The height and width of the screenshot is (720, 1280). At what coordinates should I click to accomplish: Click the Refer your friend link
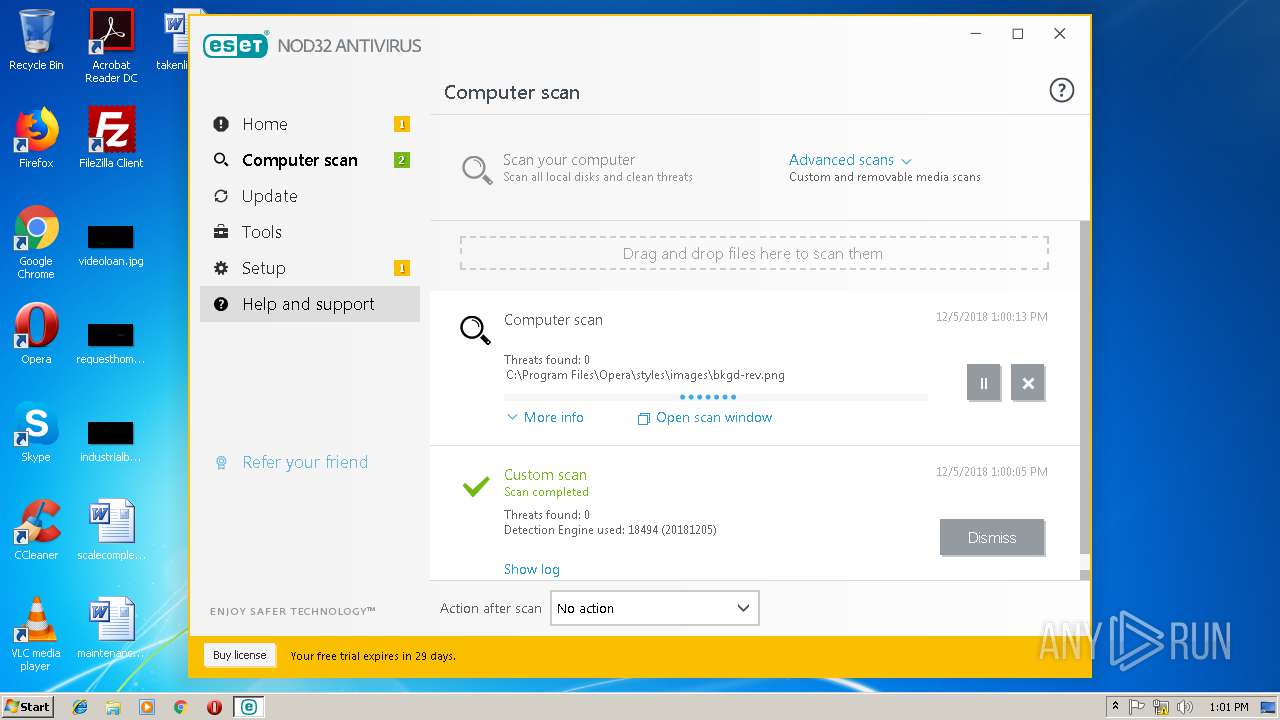[305, 462]
